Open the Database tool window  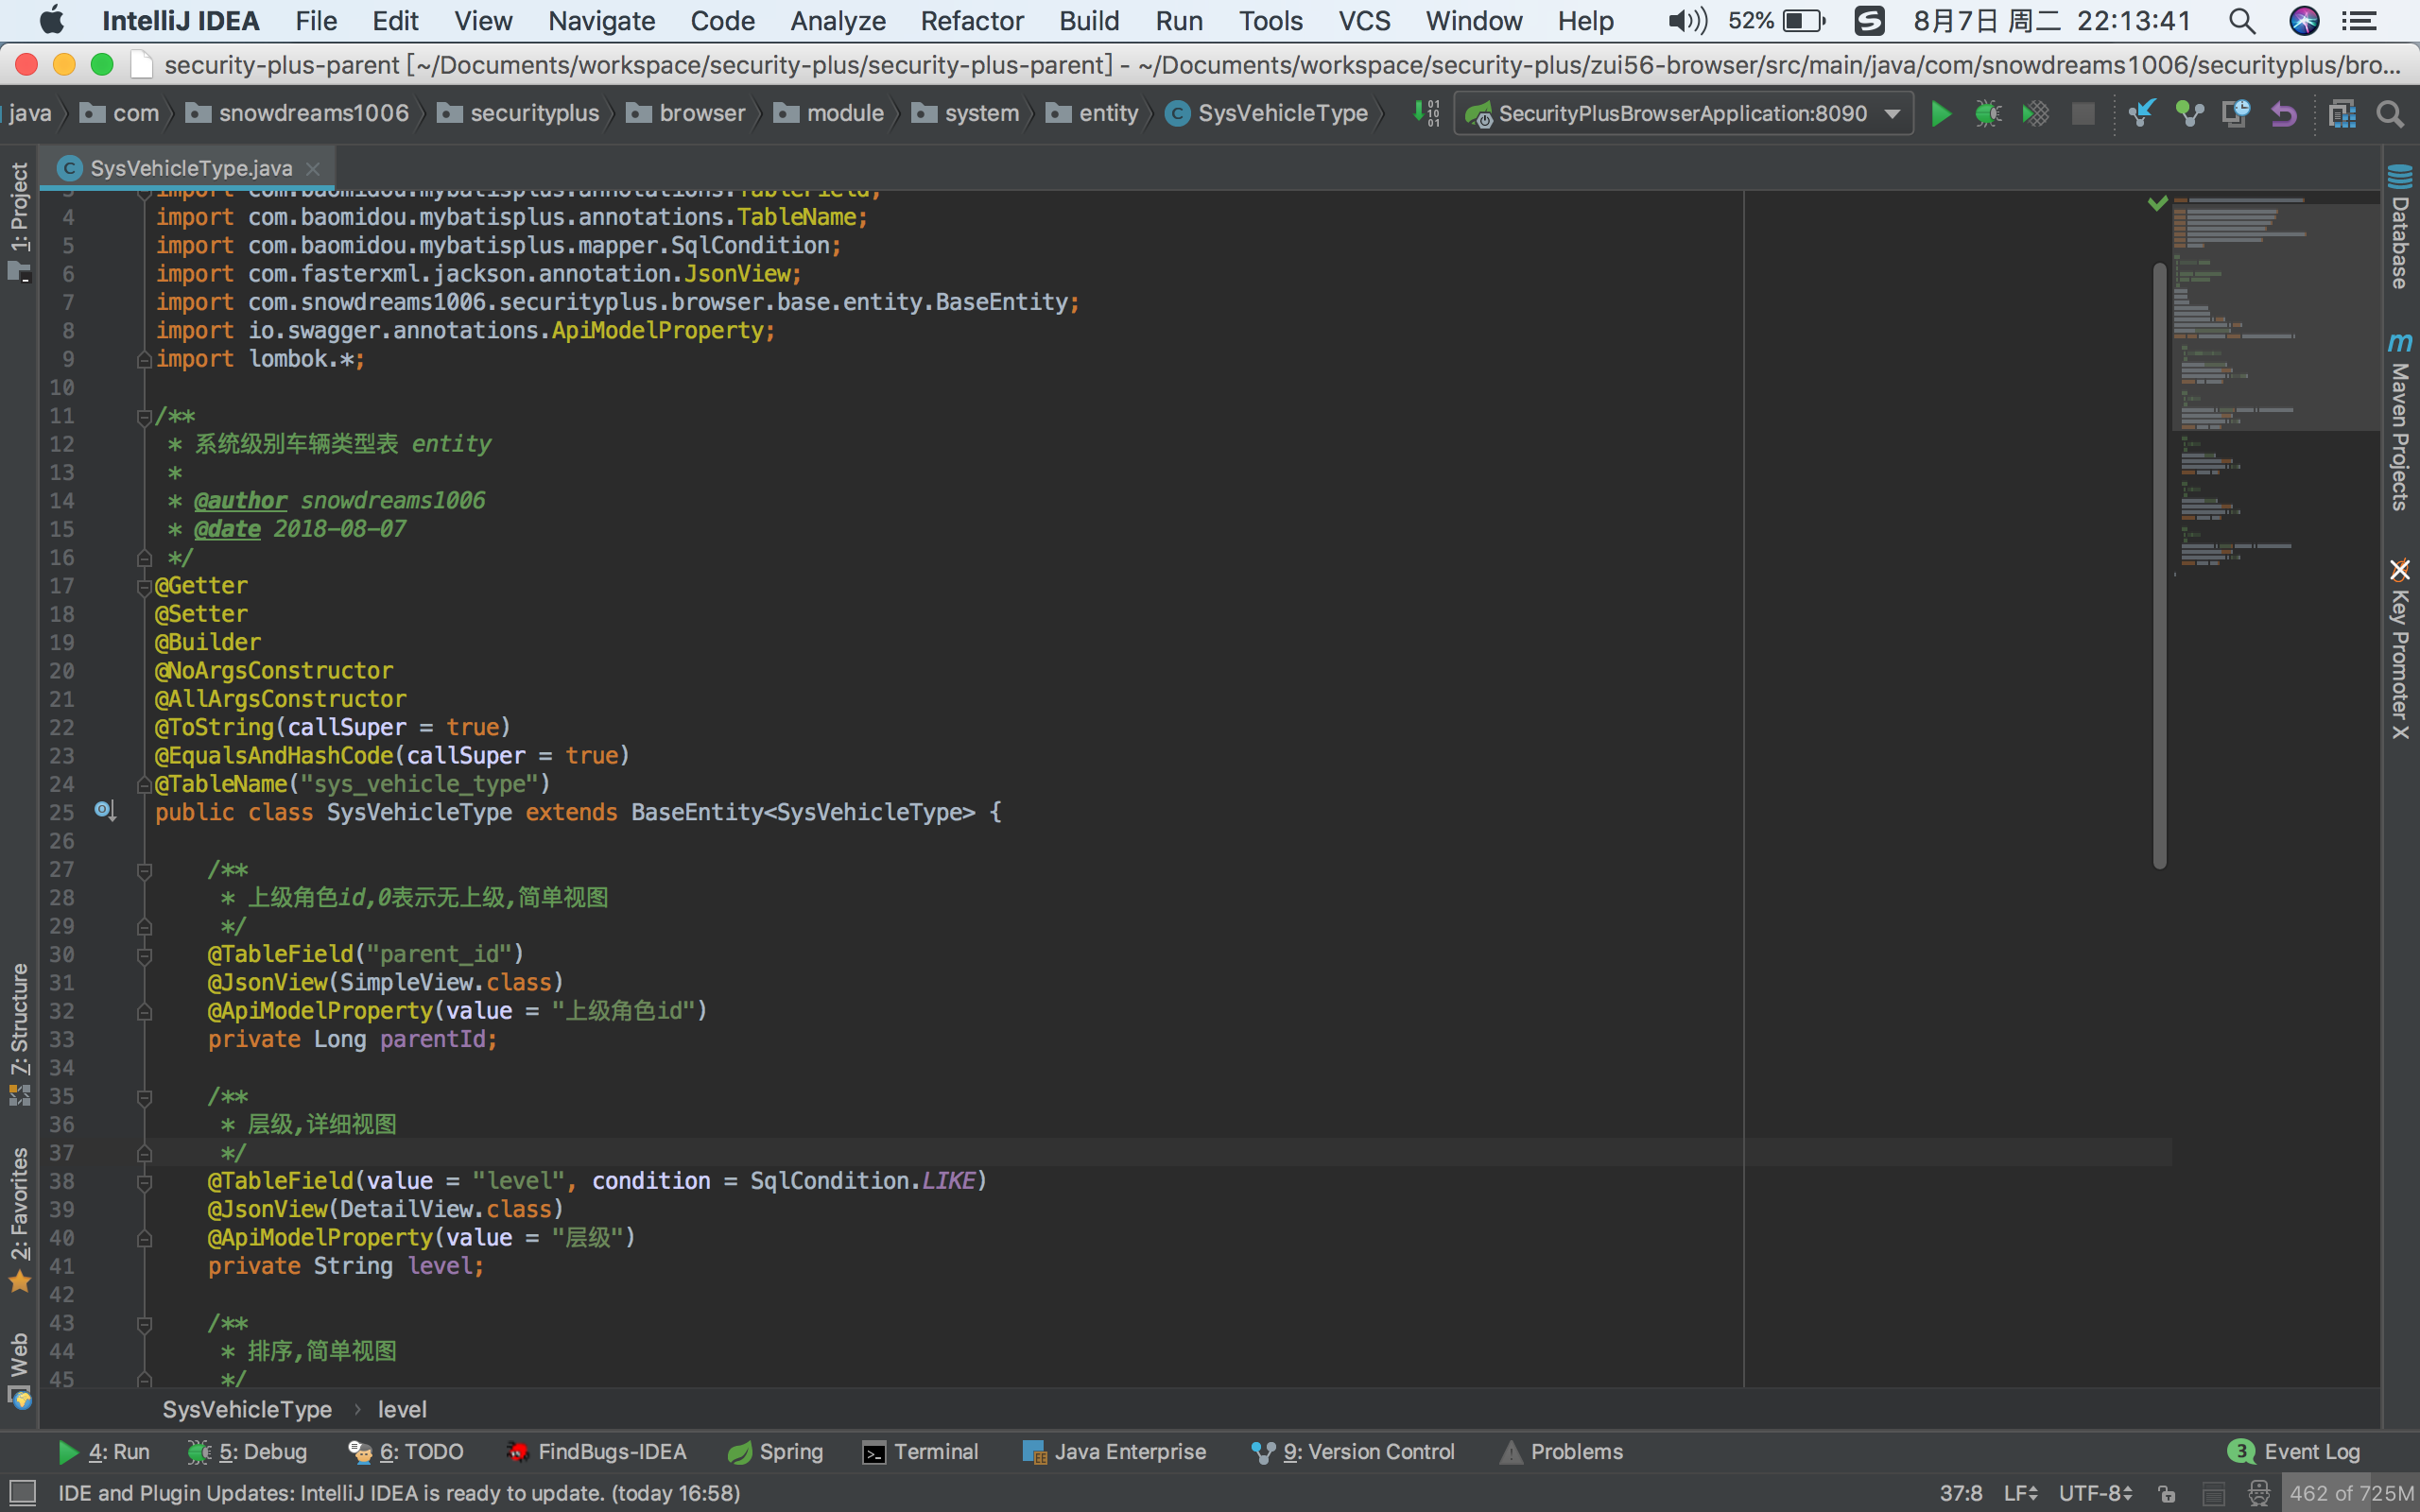coord(2400,226)
